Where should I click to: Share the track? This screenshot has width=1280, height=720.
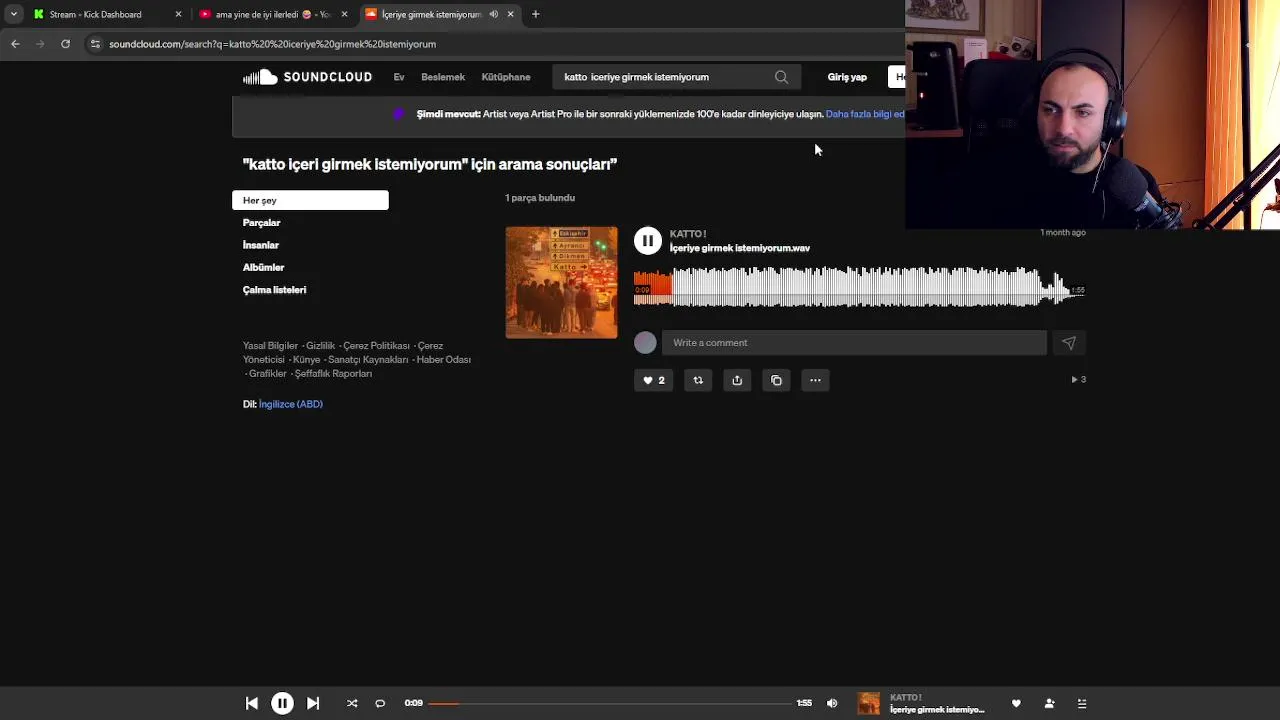[737, 380]
